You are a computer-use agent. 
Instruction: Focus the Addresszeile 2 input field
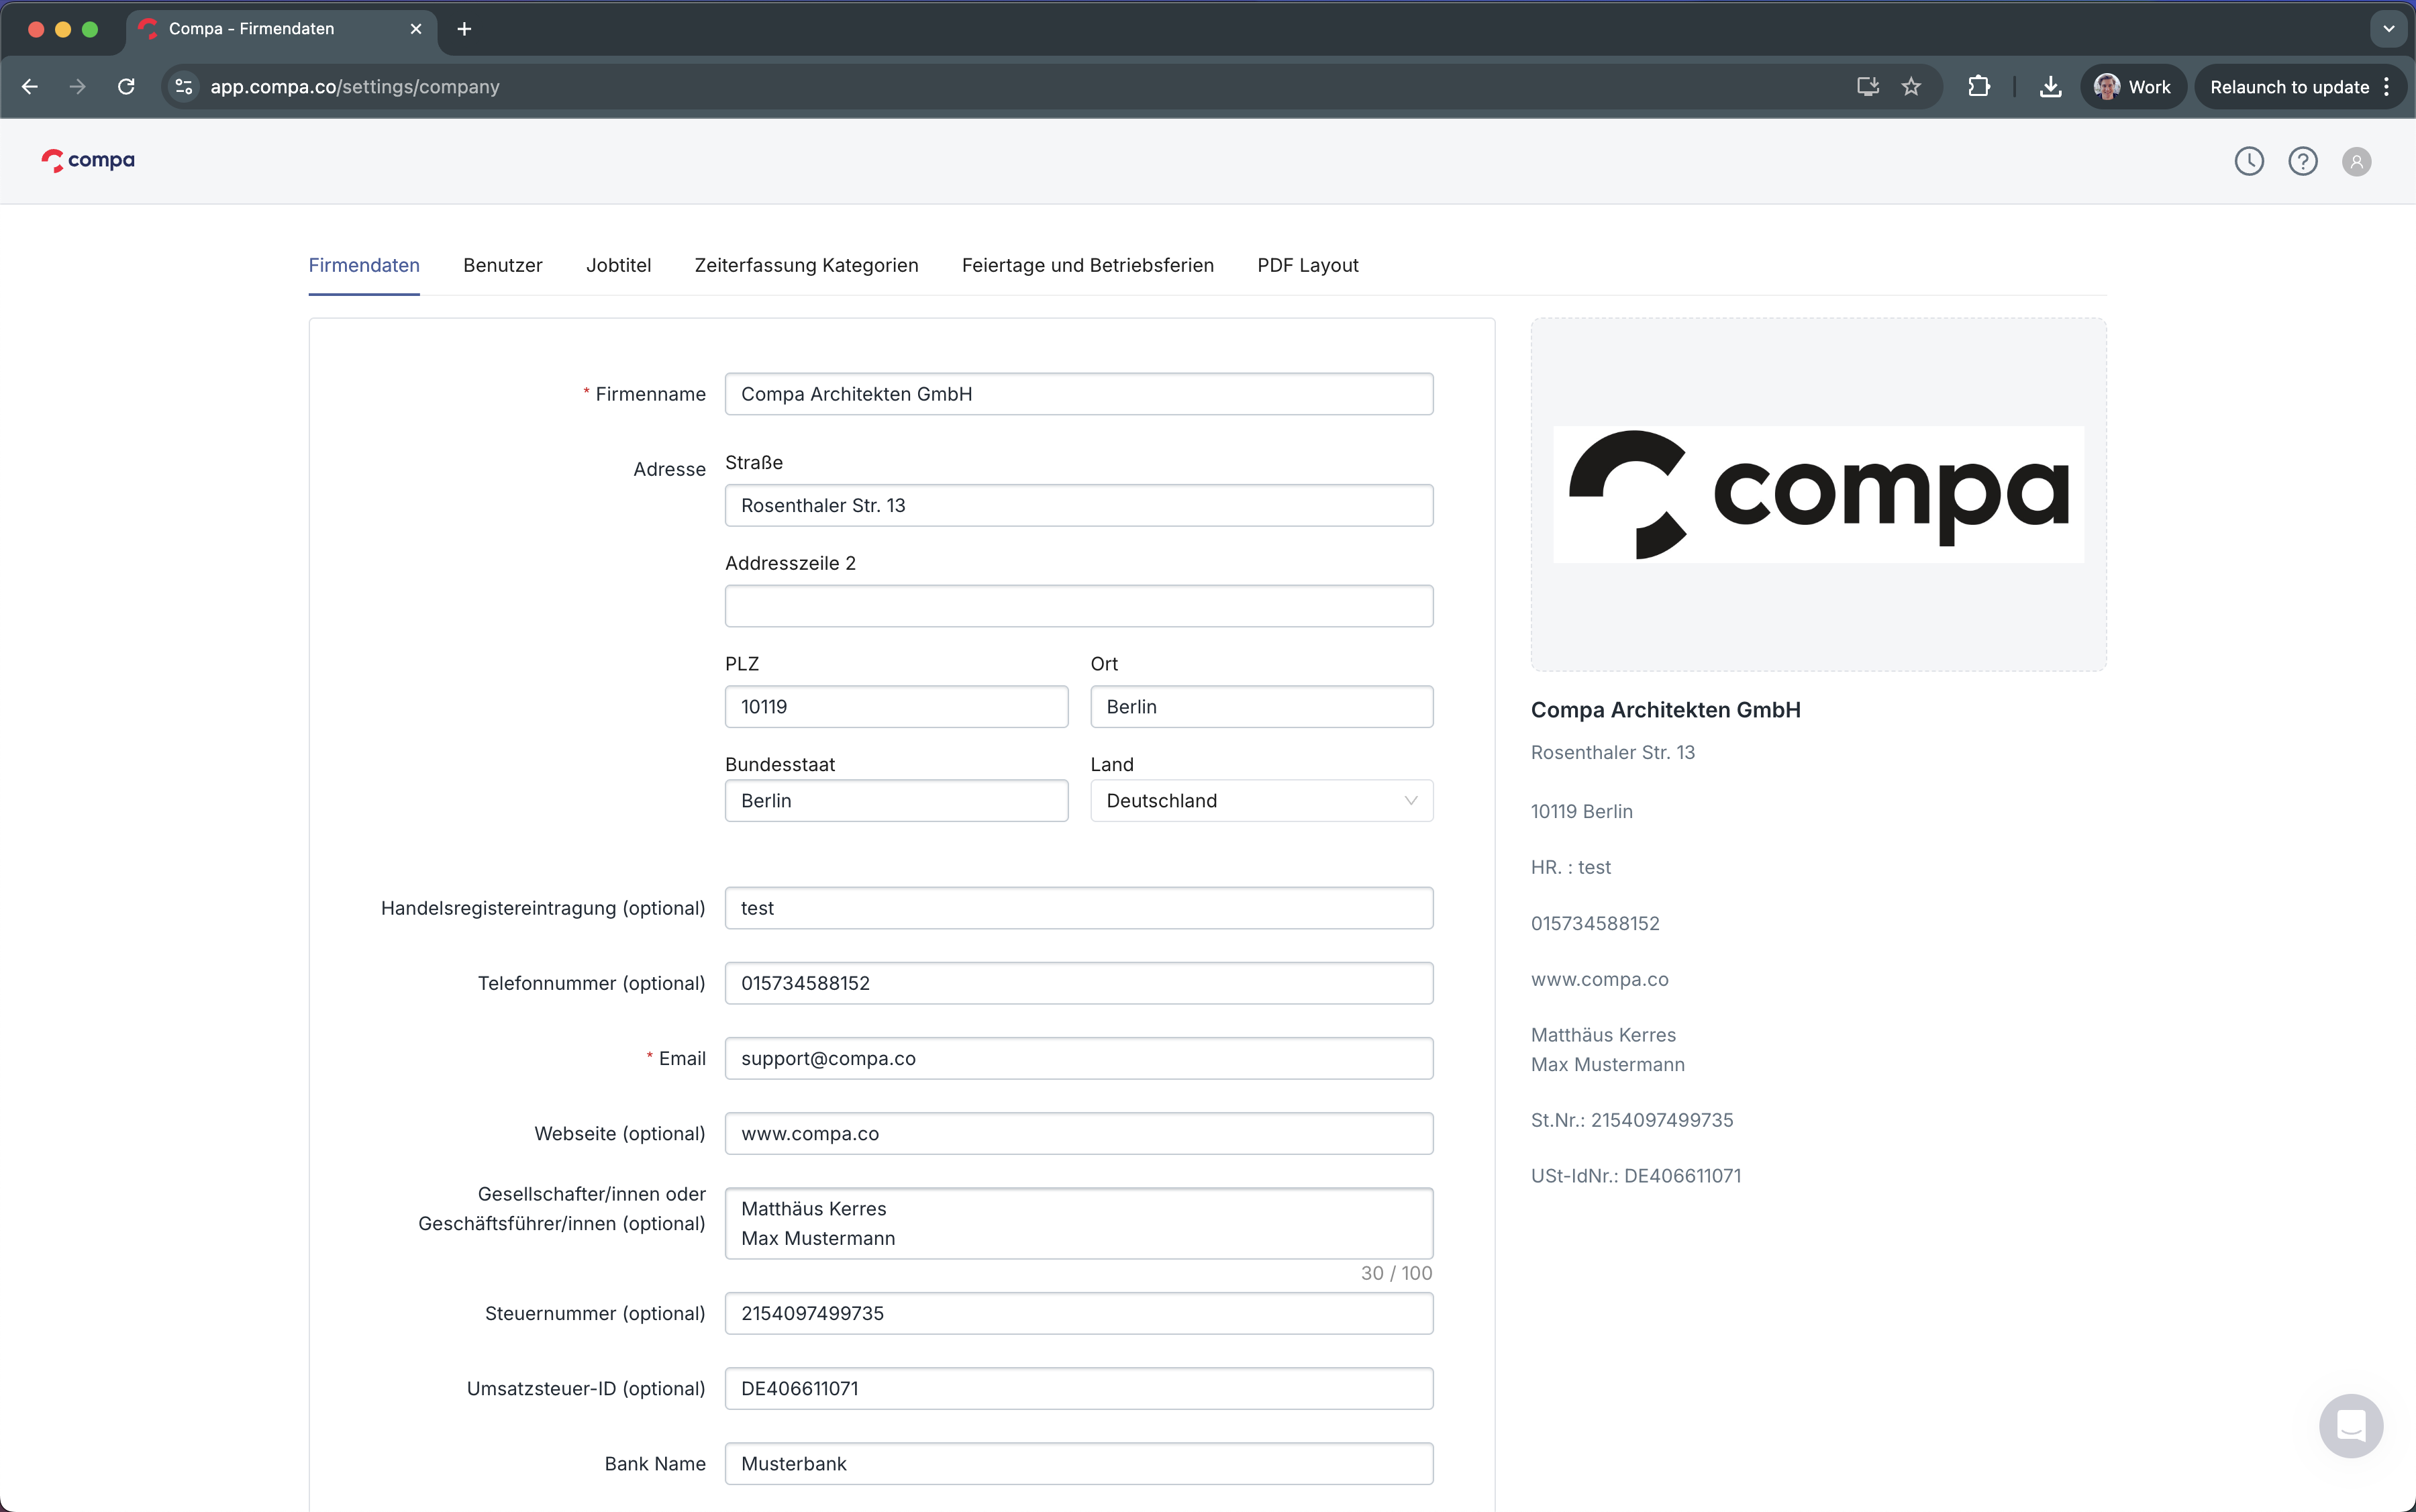tap(1078, 606)
